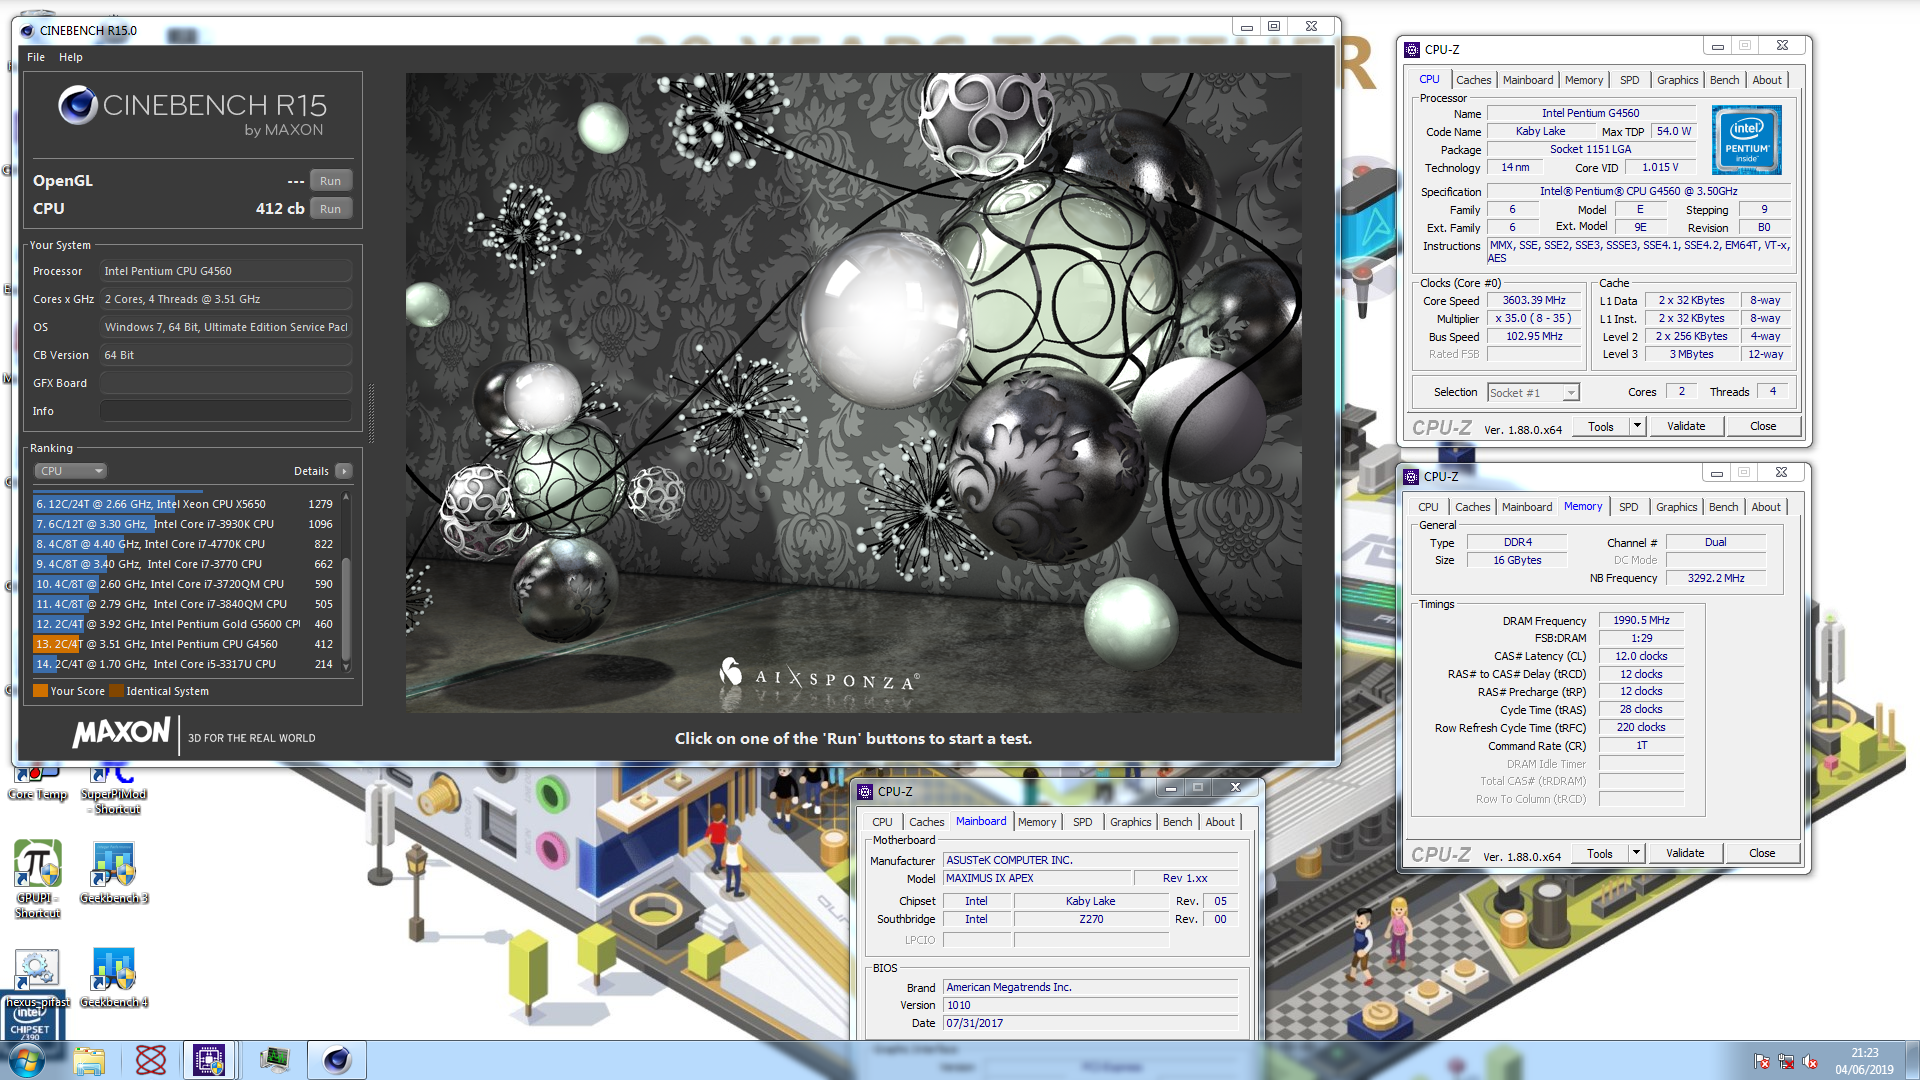Open Geekbench 4 desktop icon
This screenshot has width=1920, height=1080.
point(113,977)
